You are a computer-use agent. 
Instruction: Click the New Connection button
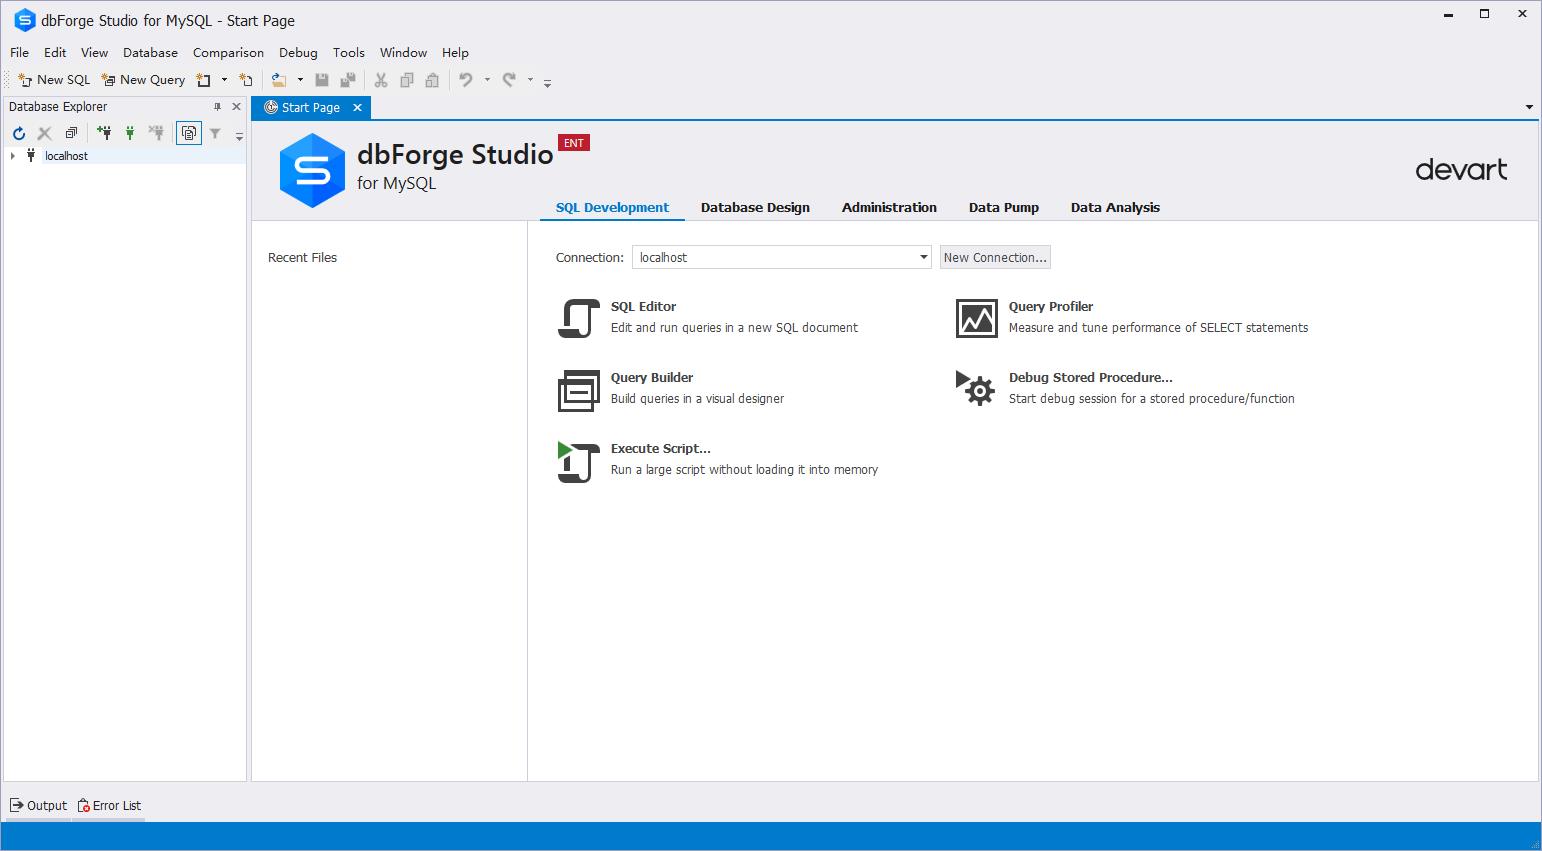[994, 257]
